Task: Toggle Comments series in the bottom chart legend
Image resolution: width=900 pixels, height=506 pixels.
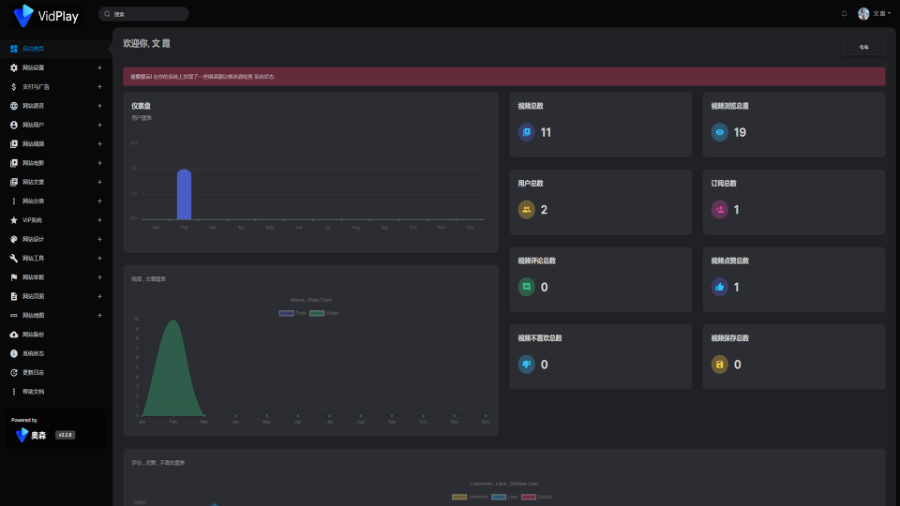Action: (x=459, y=496)
